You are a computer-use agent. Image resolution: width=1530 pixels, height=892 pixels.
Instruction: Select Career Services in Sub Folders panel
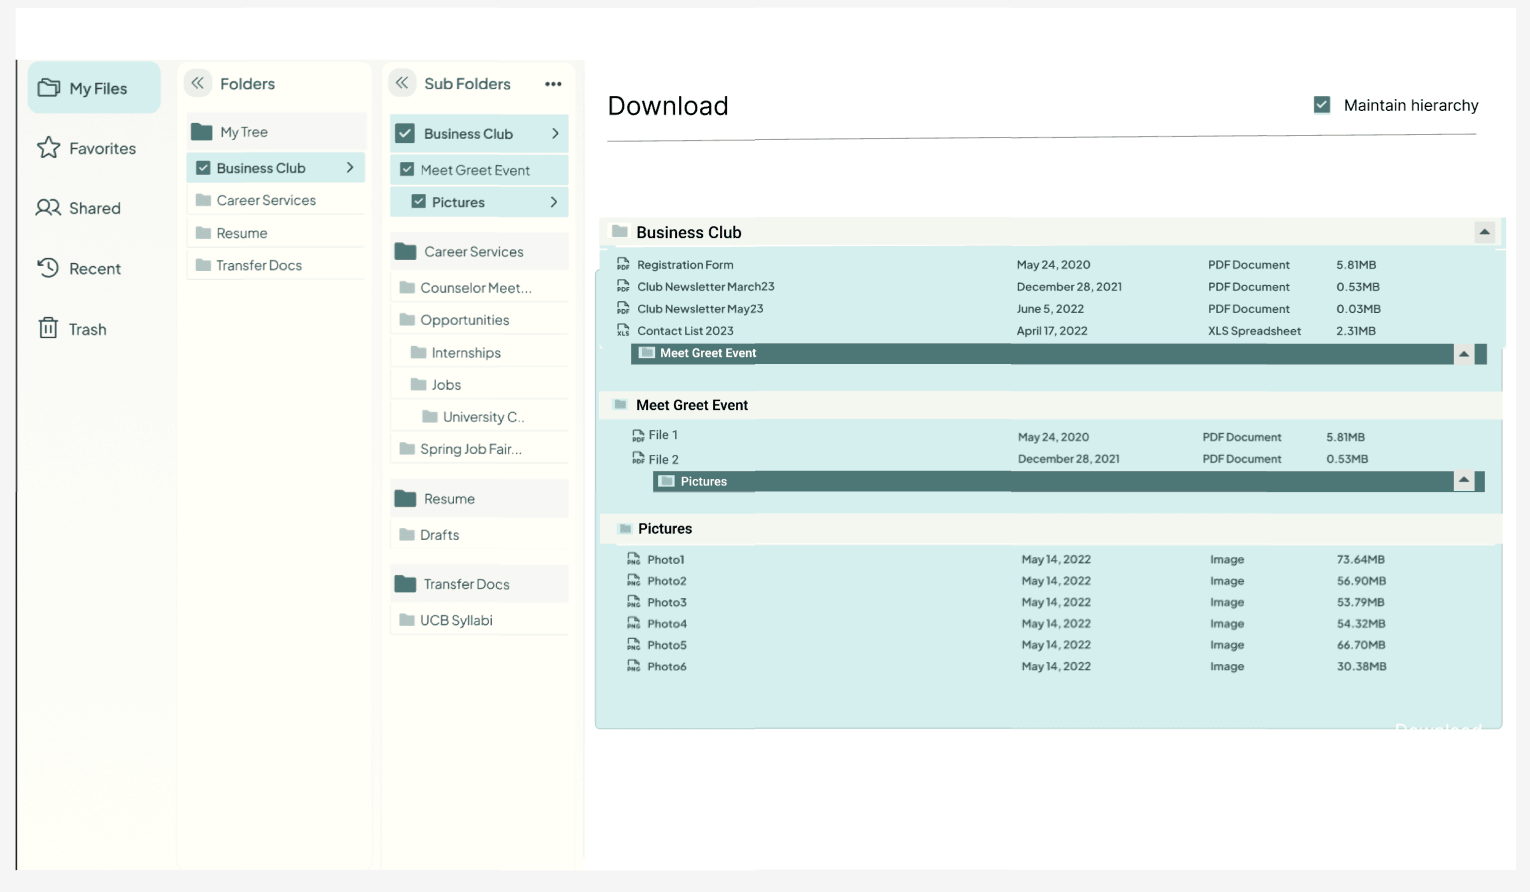pos(479,251)
